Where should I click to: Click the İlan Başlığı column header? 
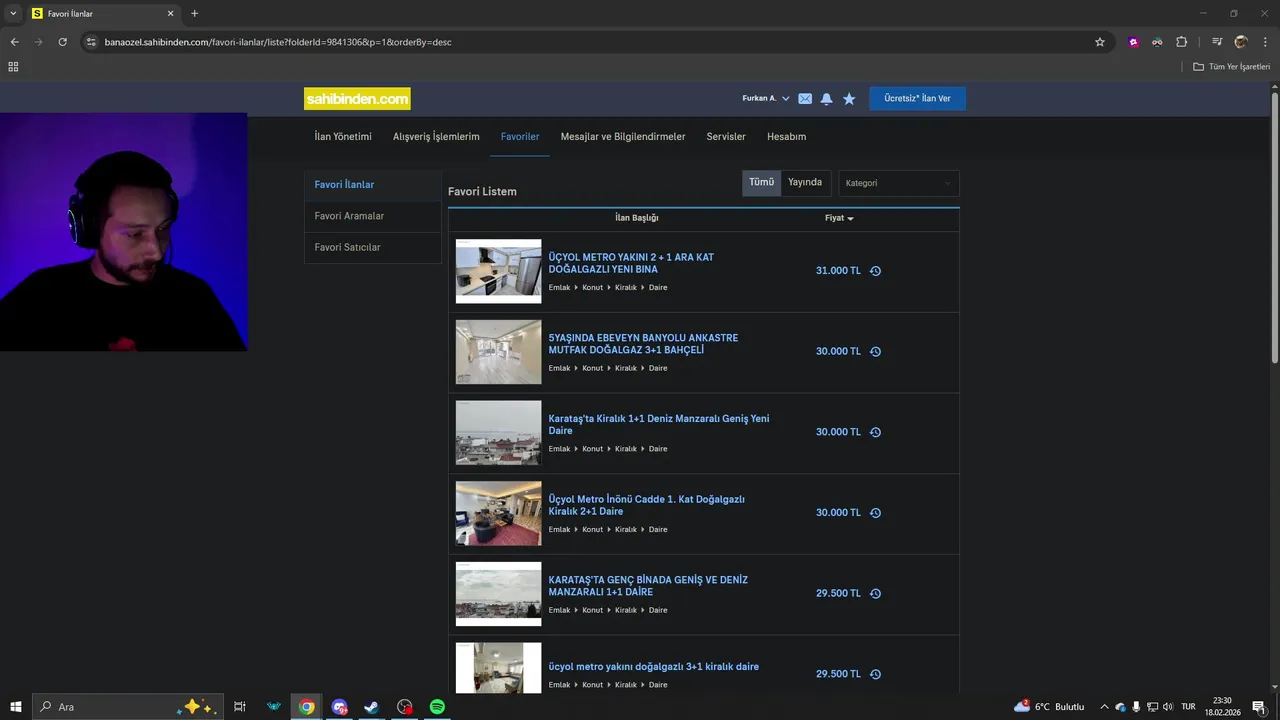coord(636,218)
